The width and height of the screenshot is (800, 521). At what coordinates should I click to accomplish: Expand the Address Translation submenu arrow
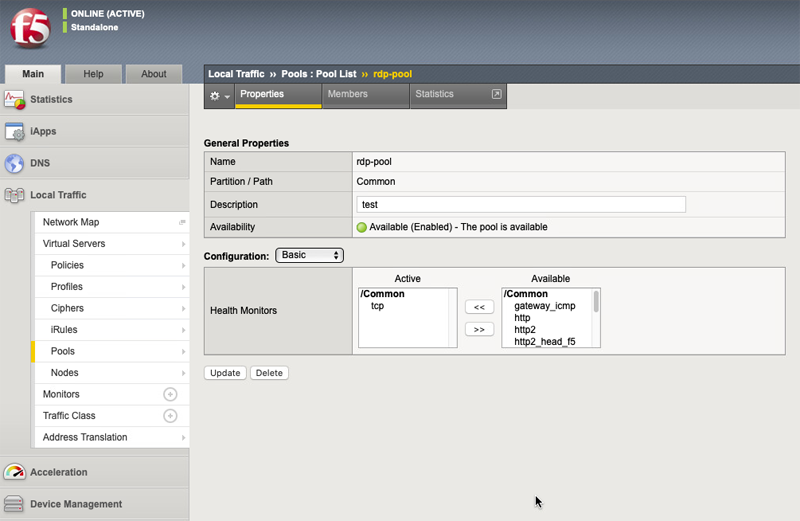click(183, 437)
